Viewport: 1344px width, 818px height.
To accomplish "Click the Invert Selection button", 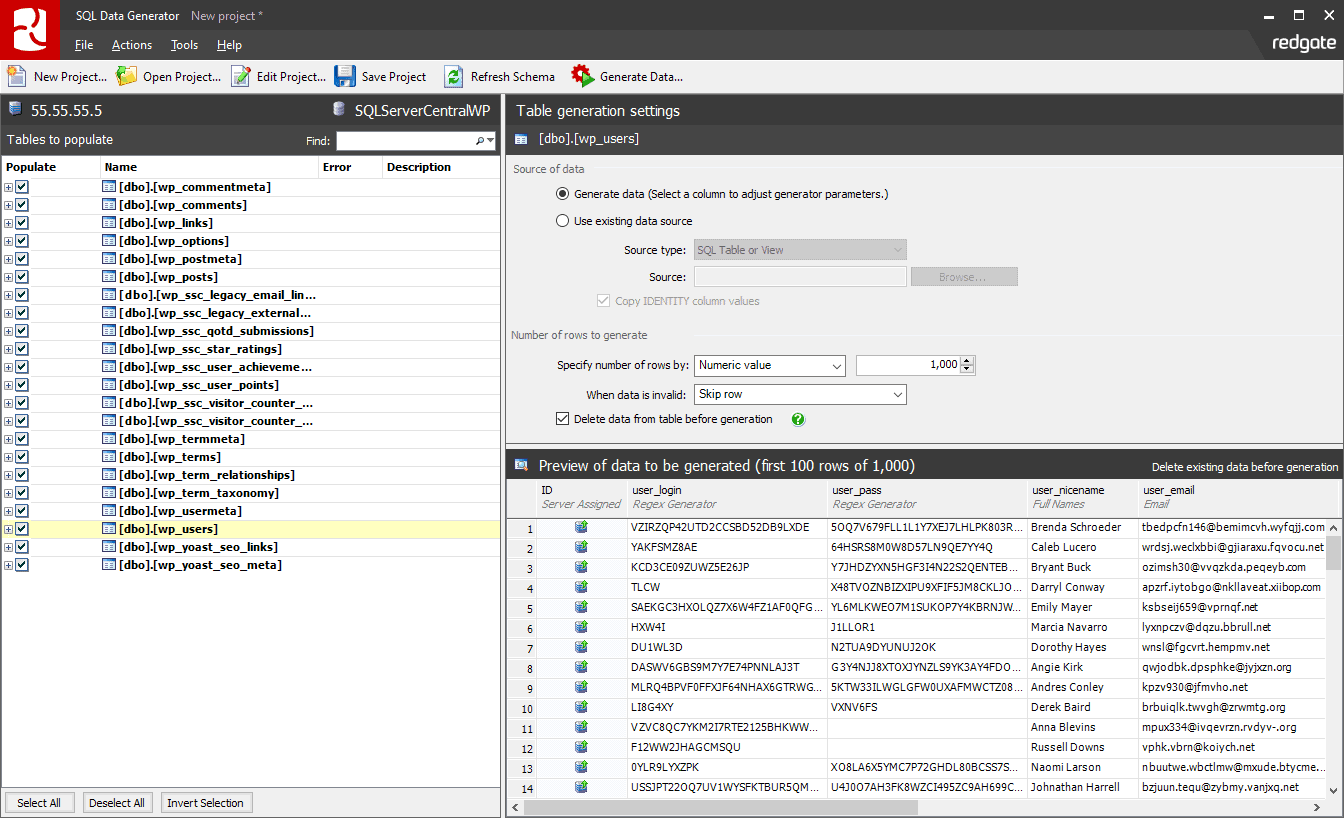I will pos(206,802).
